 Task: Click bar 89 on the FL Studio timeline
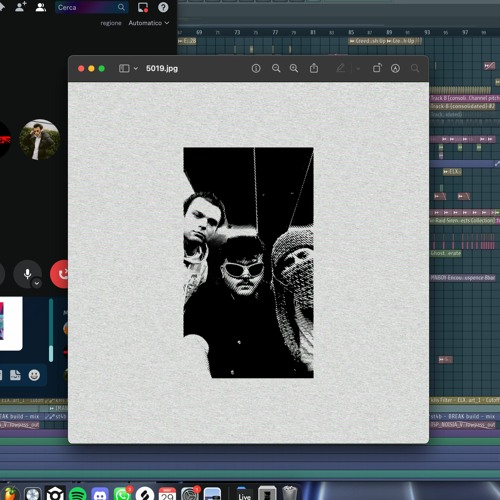pos(389,32)
